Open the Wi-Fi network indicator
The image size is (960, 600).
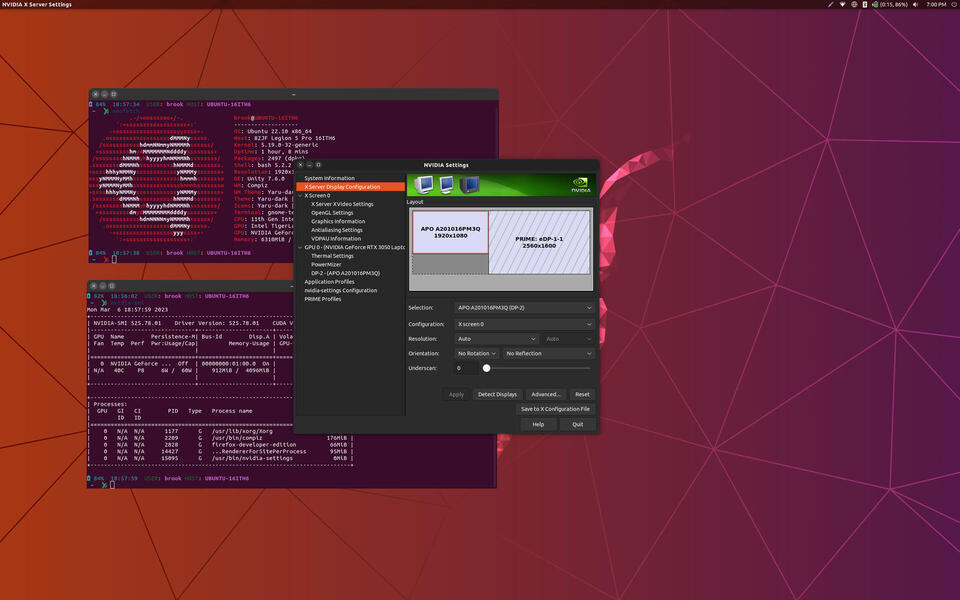842,4
